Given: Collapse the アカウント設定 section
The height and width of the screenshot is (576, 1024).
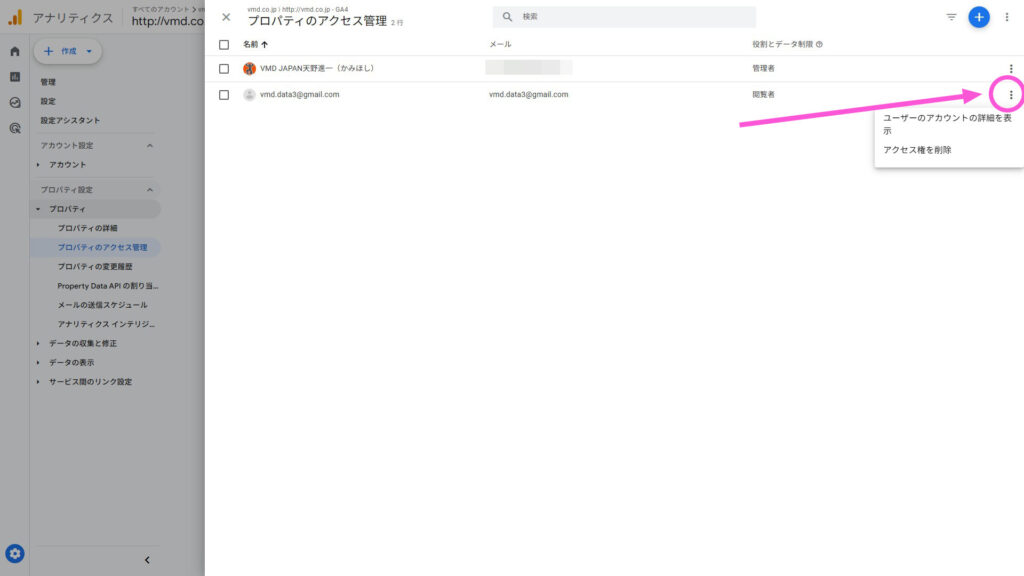Looking at the screenshot, I should click(152, 145).
